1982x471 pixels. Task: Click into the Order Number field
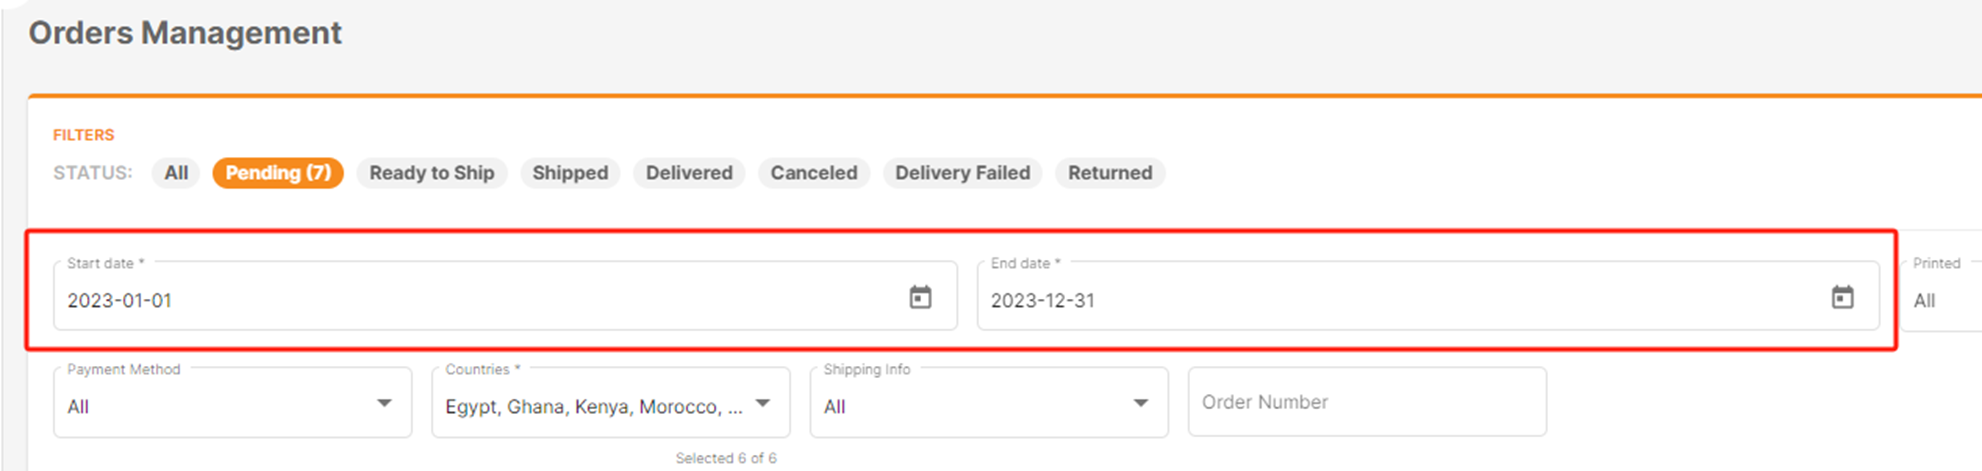pos(1367,402)
